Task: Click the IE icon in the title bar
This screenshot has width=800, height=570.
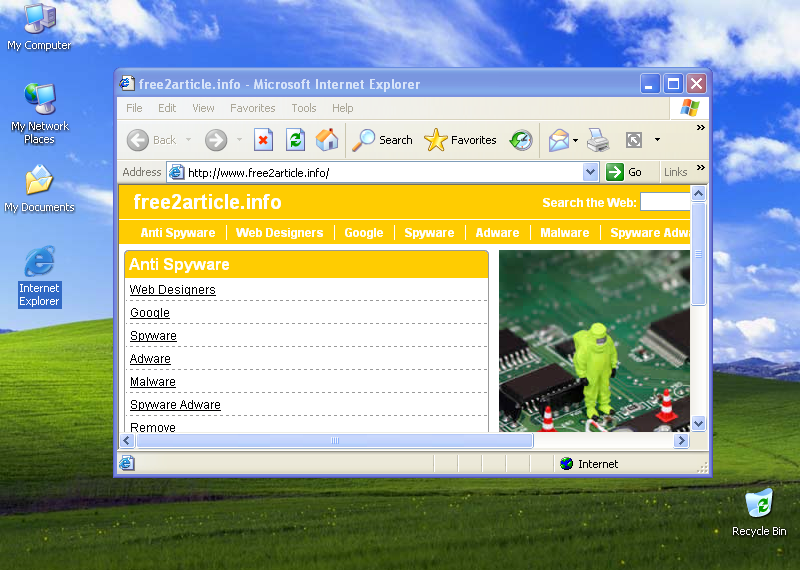Action: (x=127, y=83)
